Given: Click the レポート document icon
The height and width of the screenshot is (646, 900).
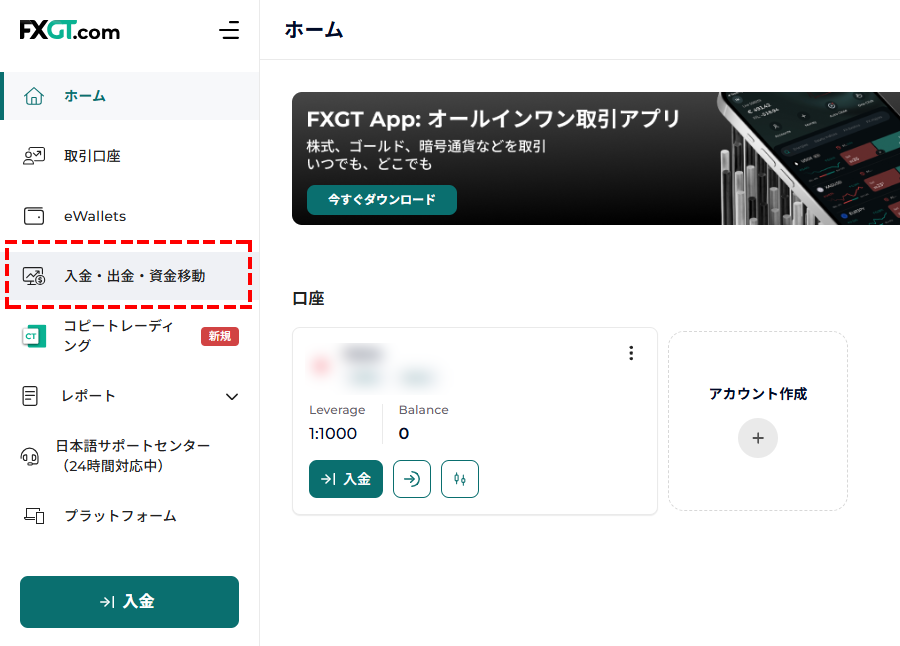Looking at the screenshot, I should (x=32, y=396).
